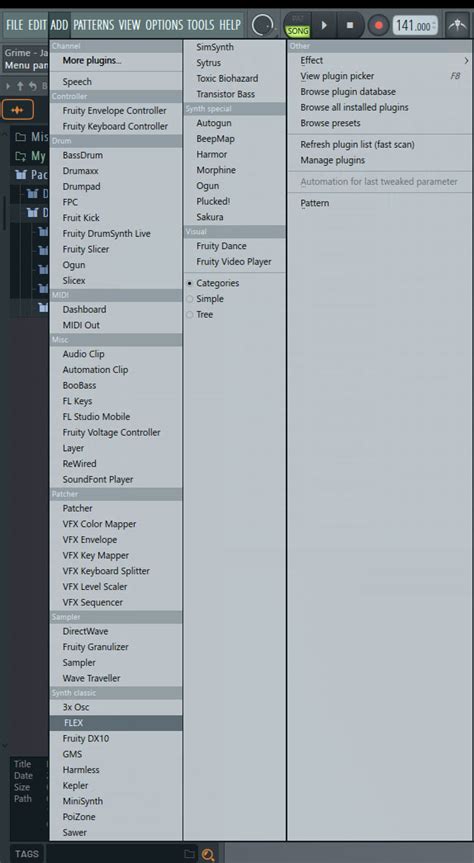This screenshot has height=863, width=474.
Task: Open the OPTIONS menu
Action: [x=164, y=25]
